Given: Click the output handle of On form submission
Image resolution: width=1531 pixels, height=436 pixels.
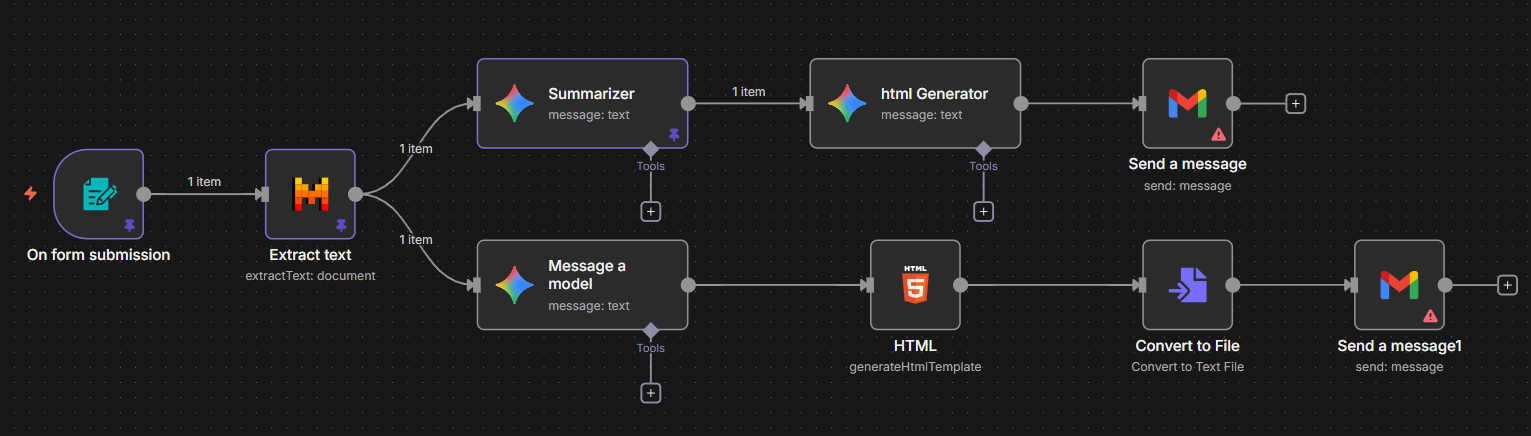Looking at the screenshot, I should [x=143, y=194].
